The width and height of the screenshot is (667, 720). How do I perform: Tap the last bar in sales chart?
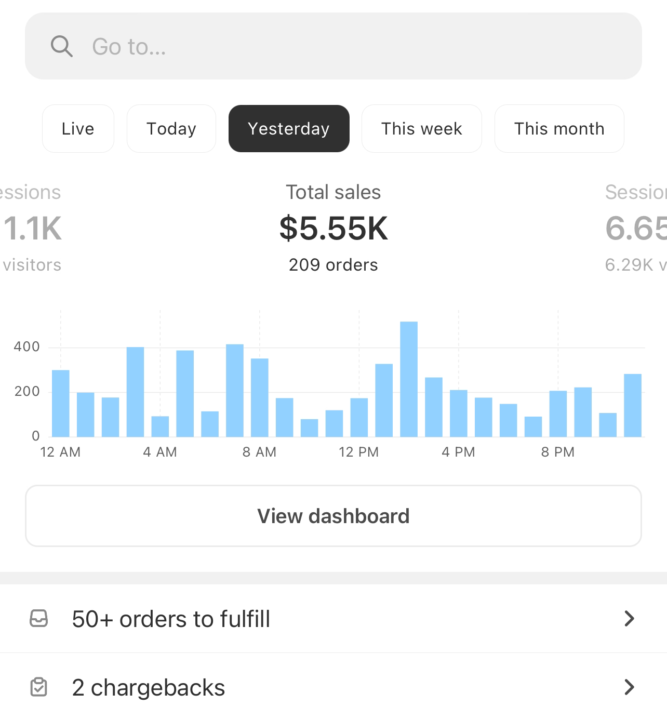632,405
